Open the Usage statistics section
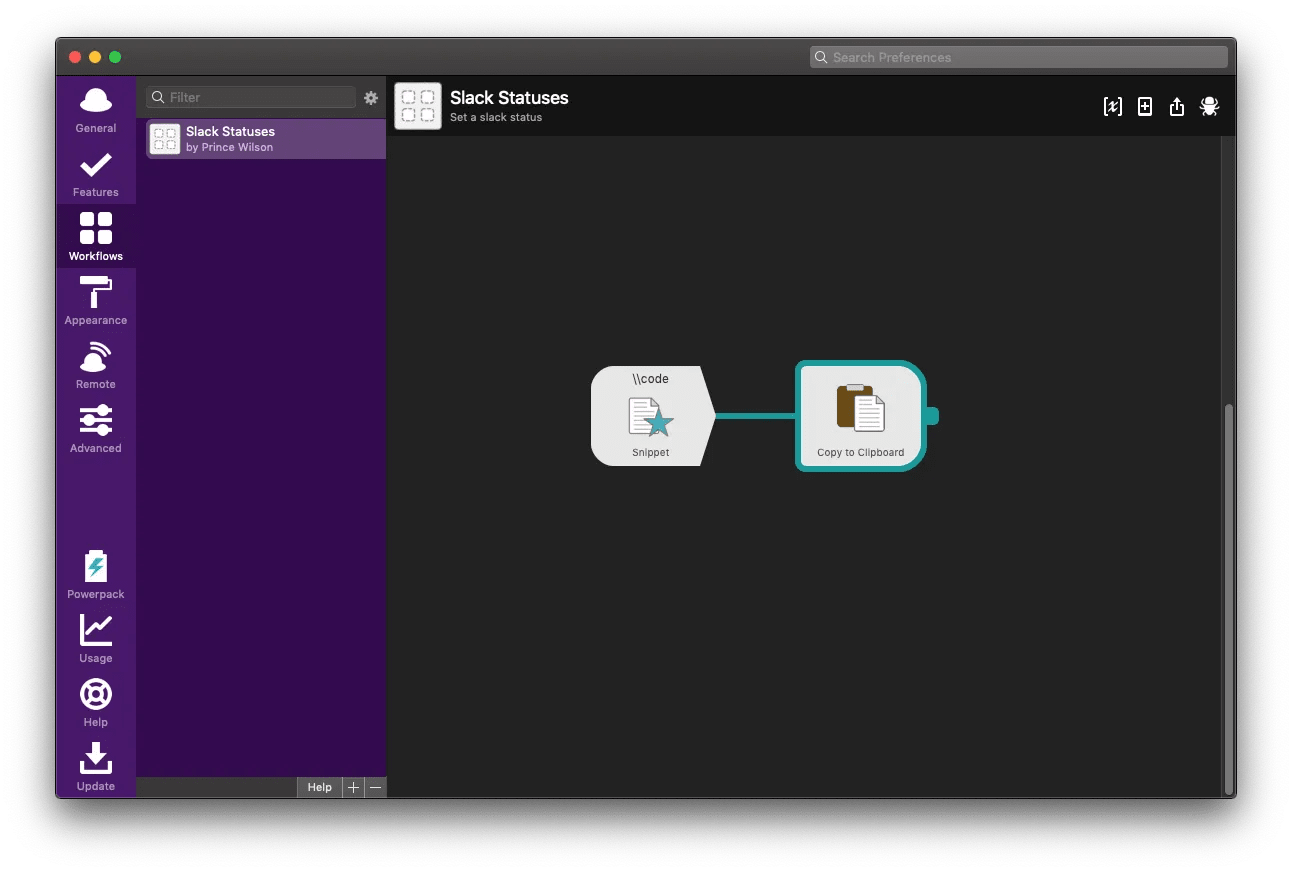The height and width of the screenshot is (872, 1292). 95,638
